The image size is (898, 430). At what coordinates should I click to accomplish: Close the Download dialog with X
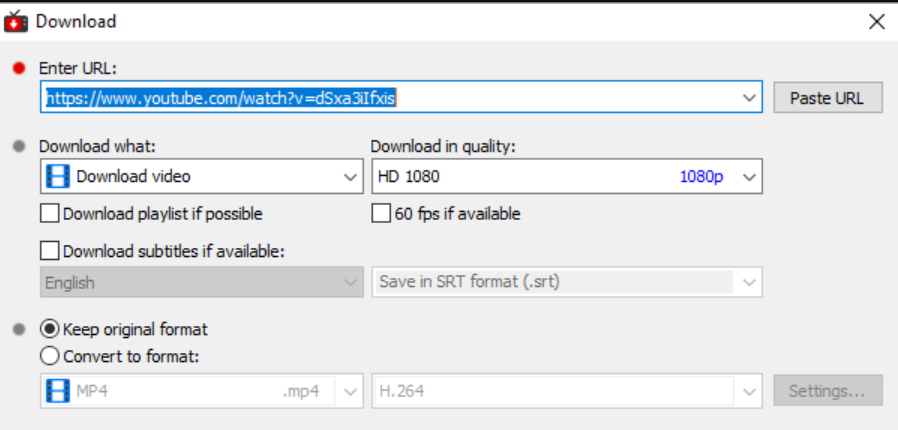click(877, 22)
